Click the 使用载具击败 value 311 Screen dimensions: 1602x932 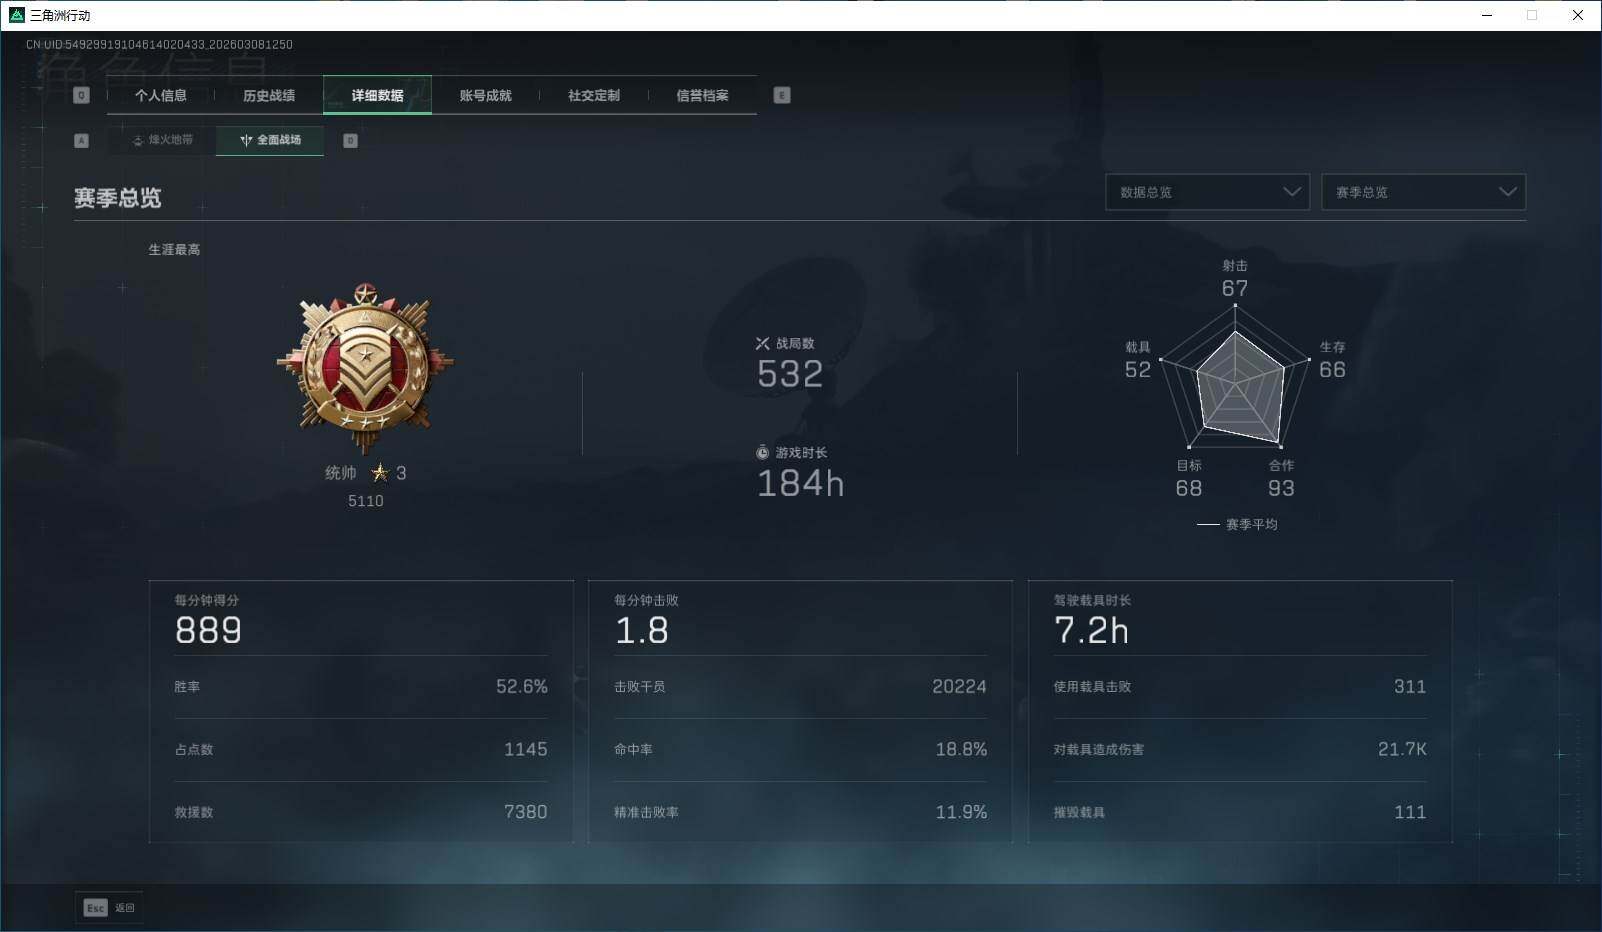1410,687
